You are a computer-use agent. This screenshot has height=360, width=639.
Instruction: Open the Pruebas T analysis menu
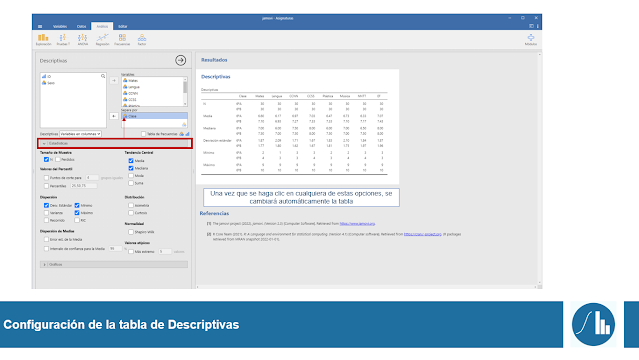tap(63, 40)
